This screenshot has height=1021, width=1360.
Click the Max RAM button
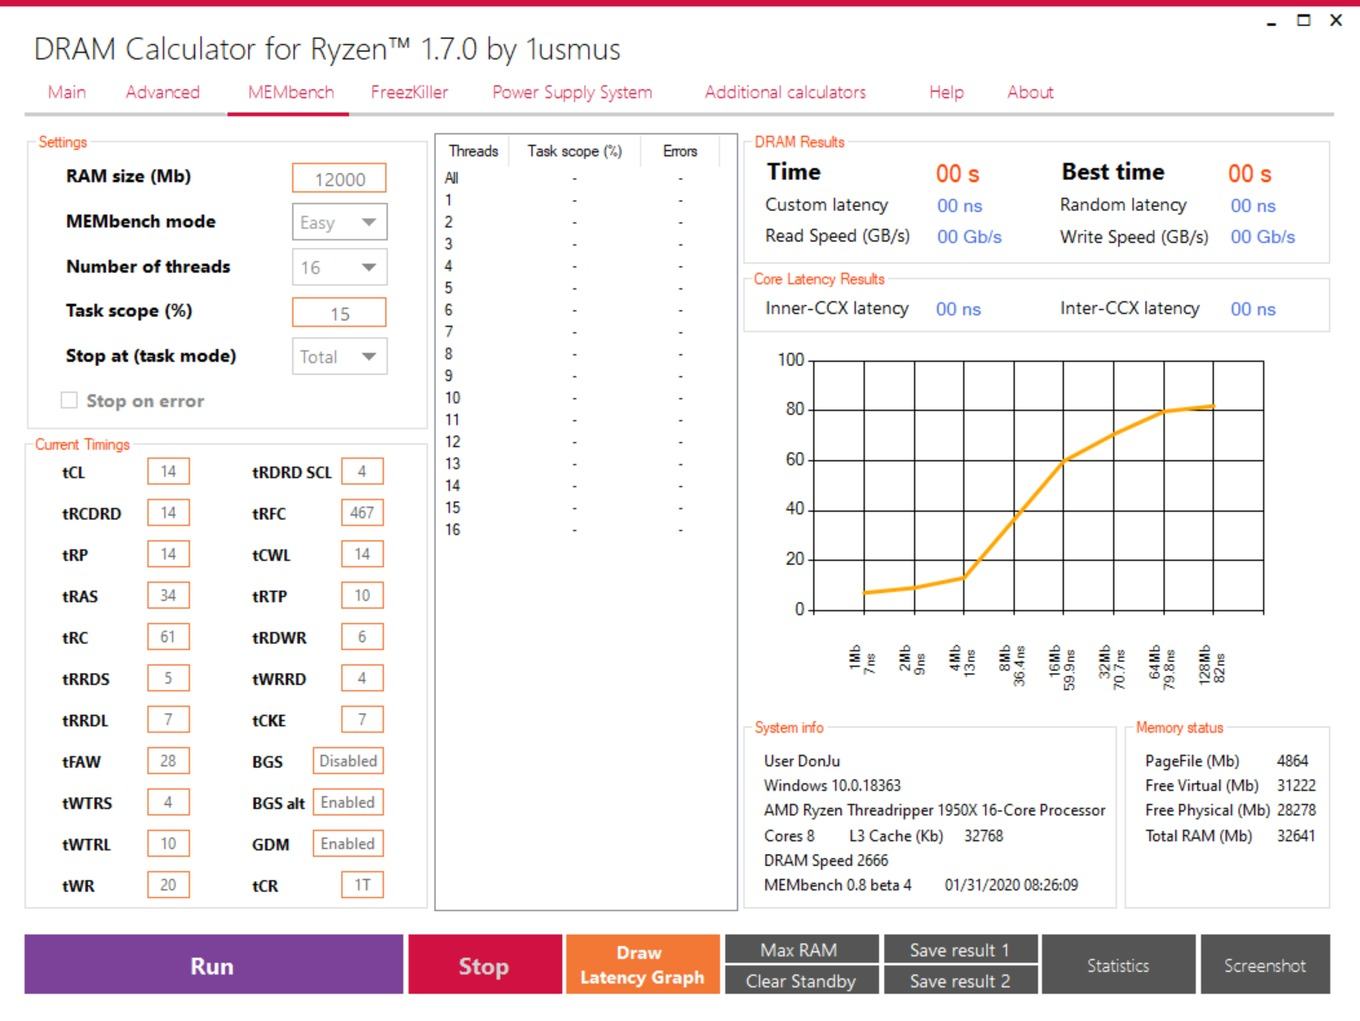tap(801, 949)
